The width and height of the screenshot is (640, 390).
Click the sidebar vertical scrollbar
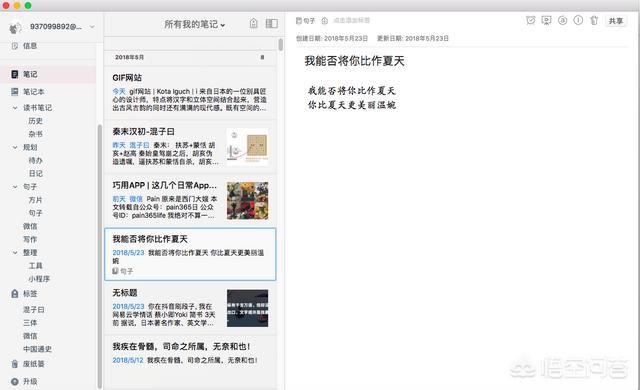coord(100,256)
